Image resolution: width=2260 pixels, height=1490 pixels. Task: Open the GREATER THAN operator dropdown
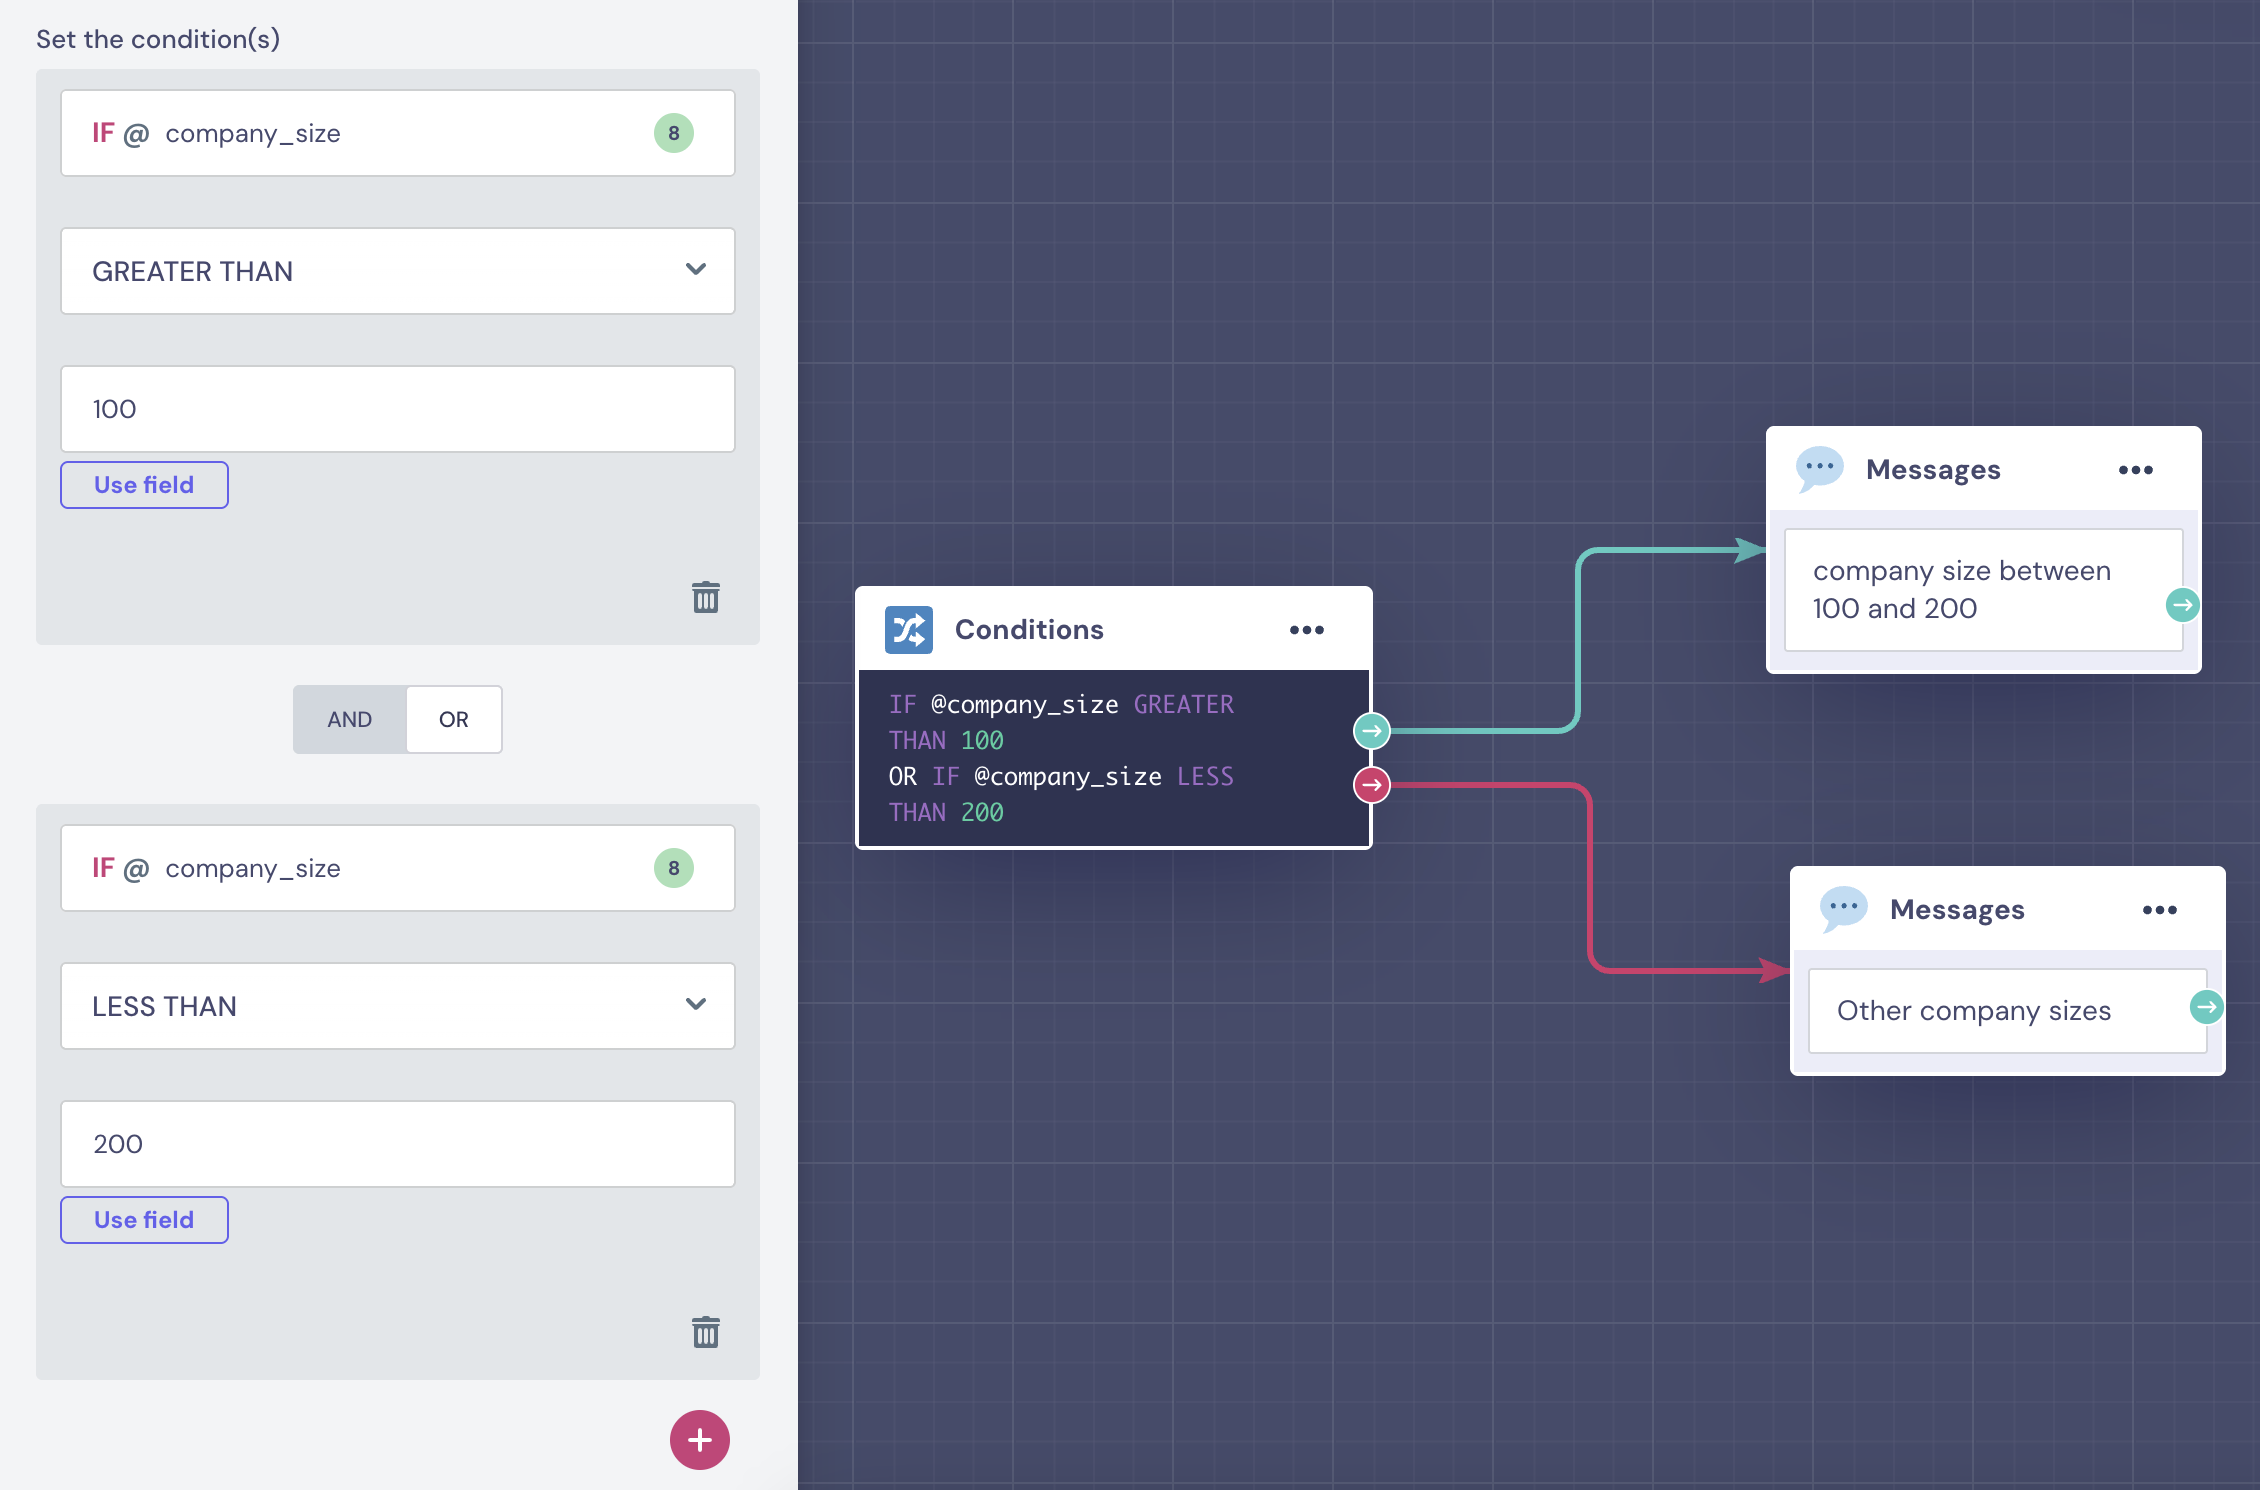pos(397,271)
